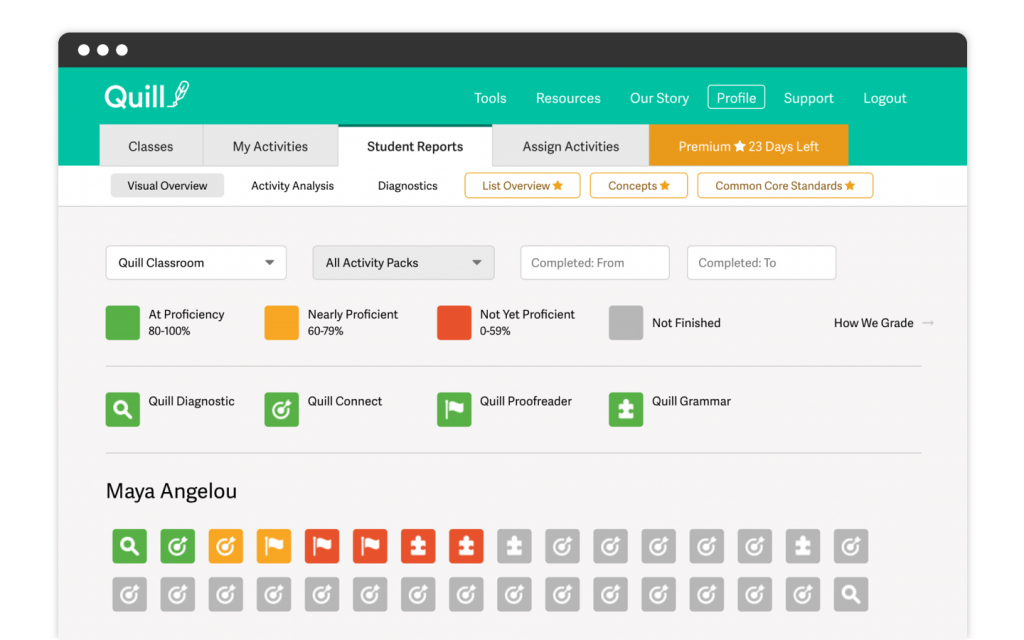
Task: Click the "Quill Diagnostic" text label
Action: pyautogui.click(x=191, y=401)
